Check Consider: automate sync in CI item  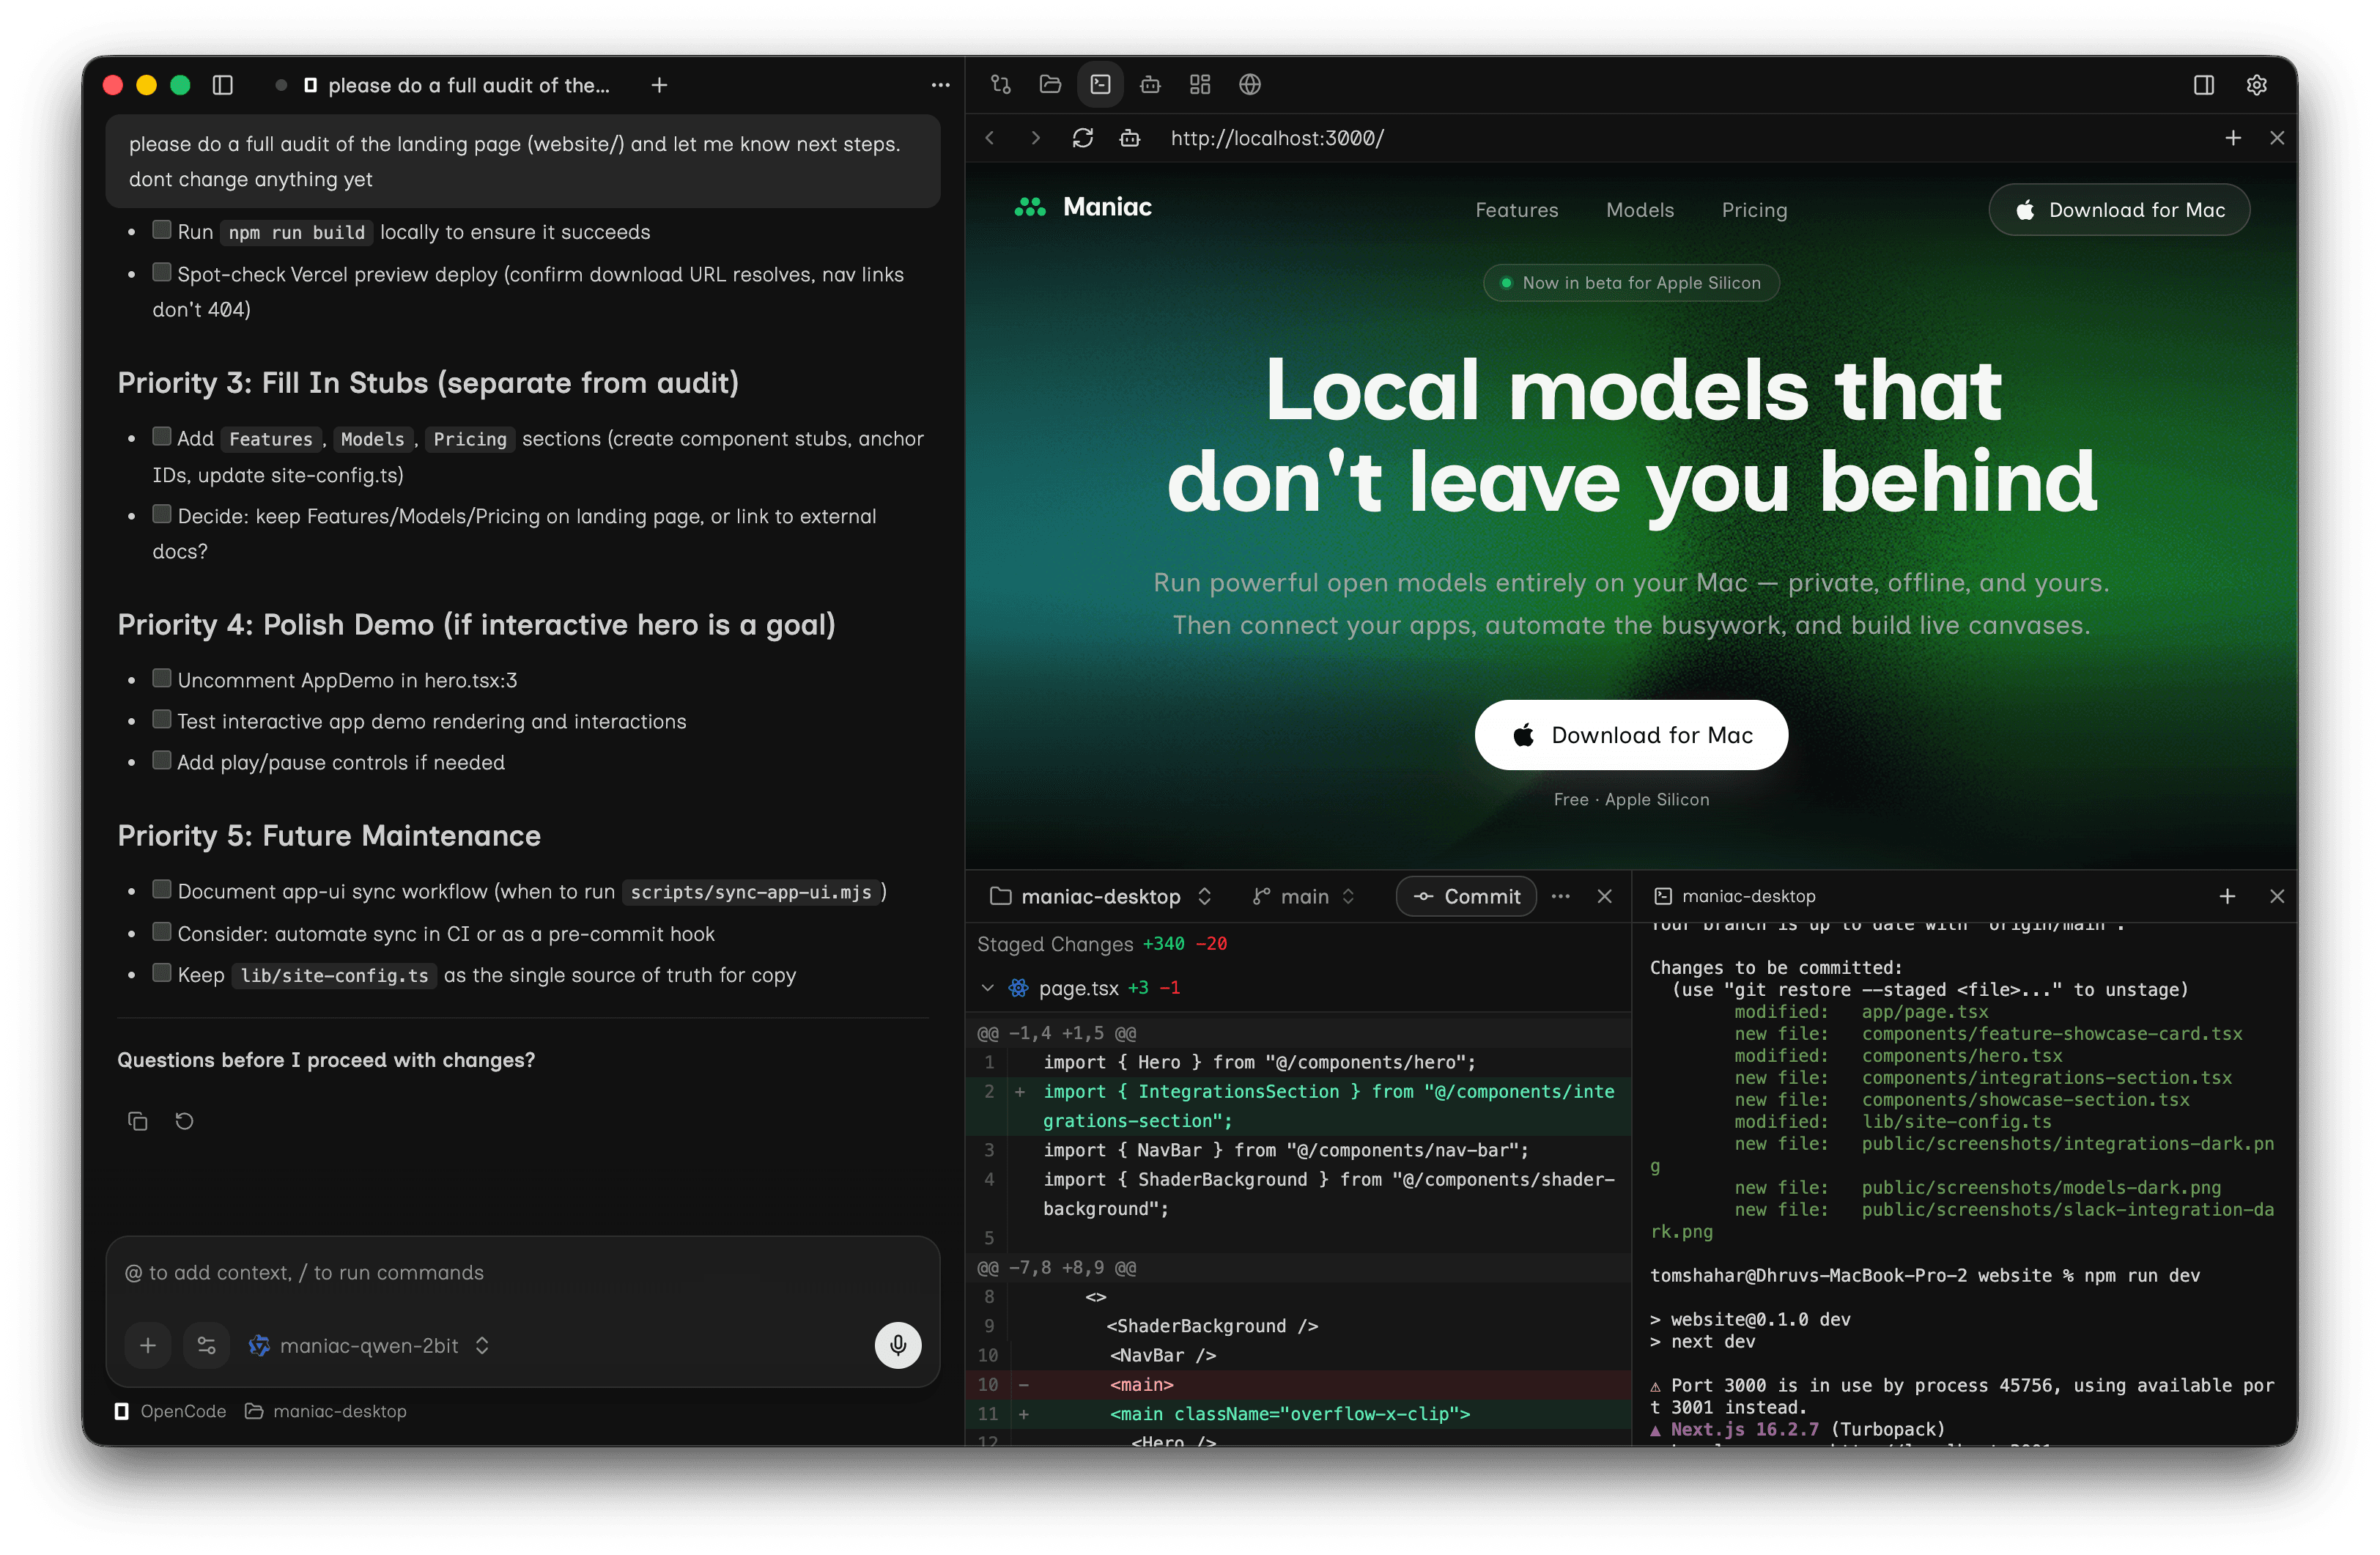point(161,932)
